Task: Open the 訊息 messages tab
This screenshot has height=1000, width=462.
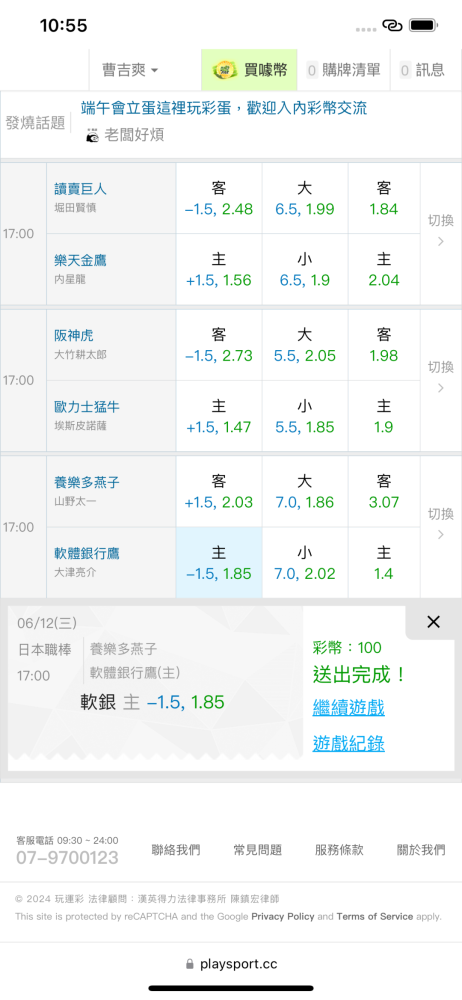Action: point(422,70)
